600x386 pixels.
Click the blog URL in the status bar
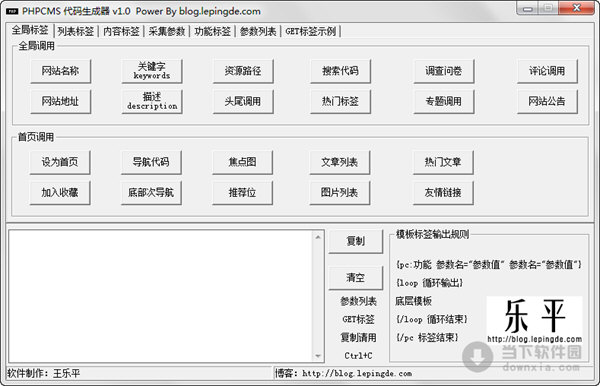click(357, 373)
